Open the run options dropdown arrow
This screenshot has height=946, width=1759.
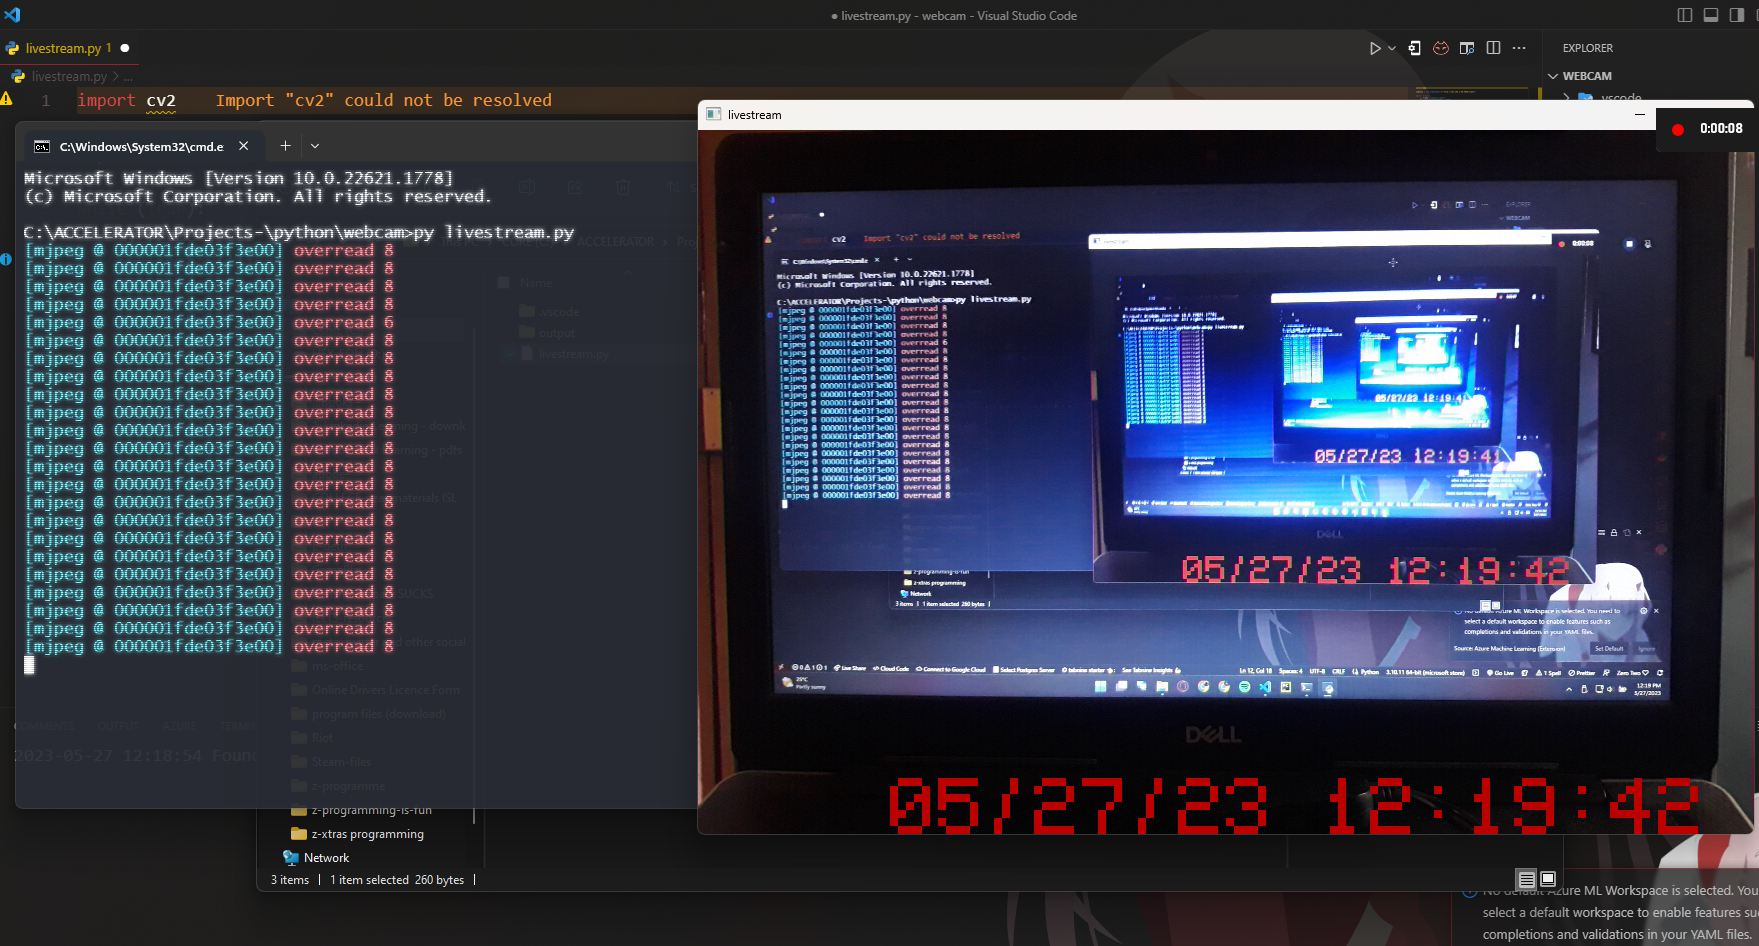click(x=1391, y=48)
